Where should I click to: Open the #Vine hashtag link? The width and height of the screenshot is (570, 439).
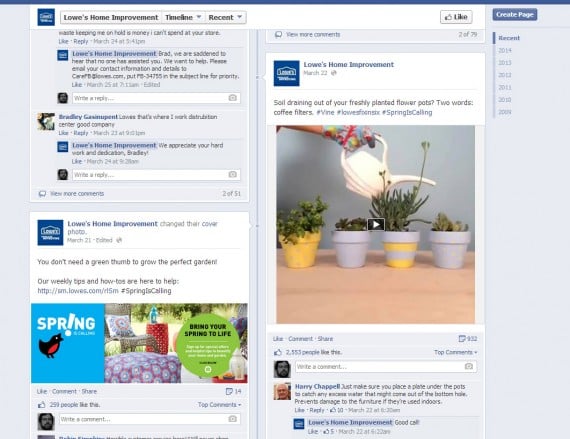click(325, 112)
